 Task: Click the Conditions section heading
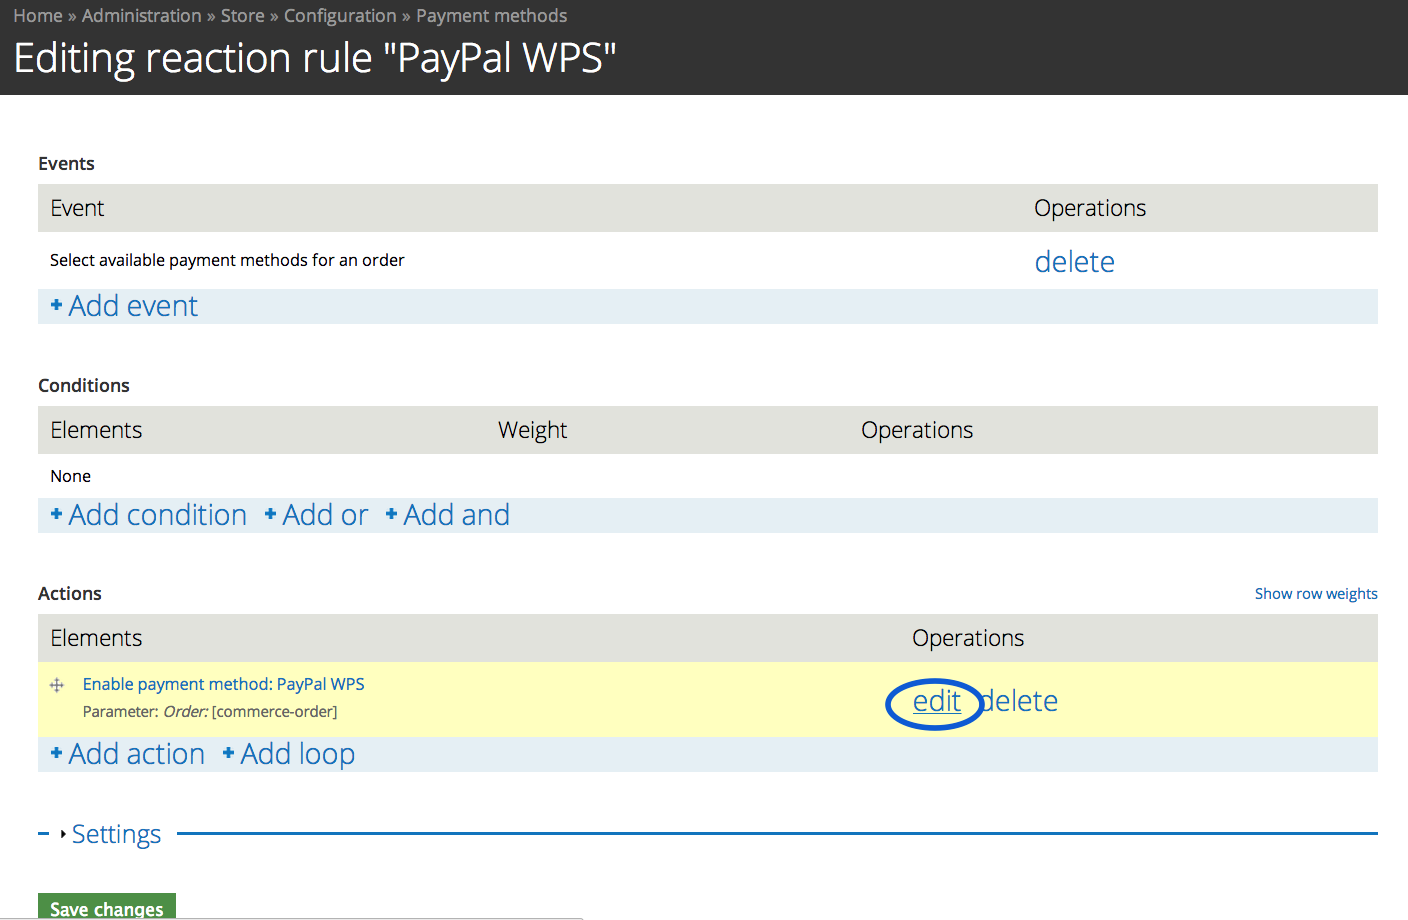coord(84,386)
